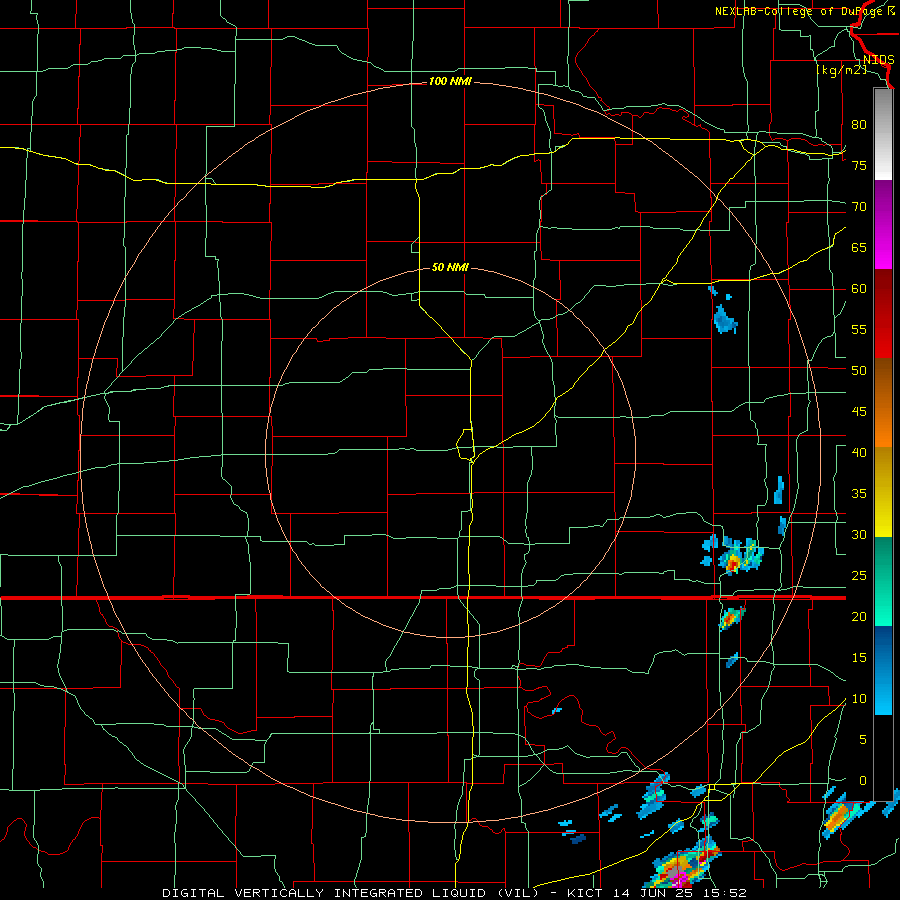Click the scale value 35
Viewport: 900px width, 900px height.
coord(859,494)
